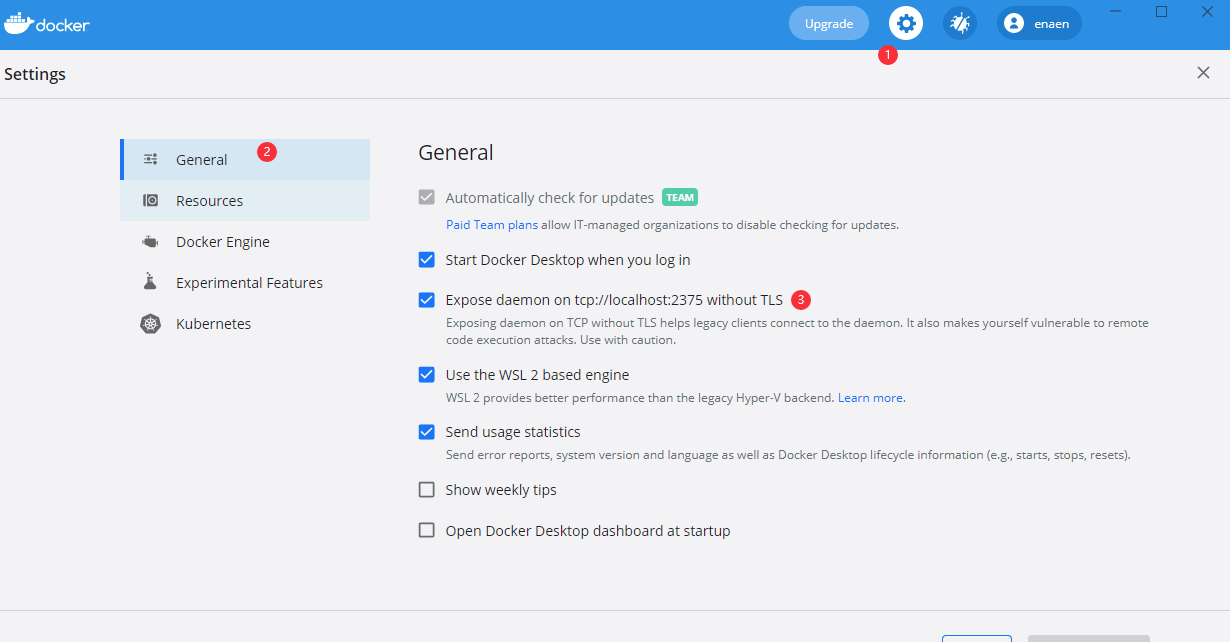Open settings via the gear icon
The image size is (1230, 642).
tap(906, 23)
